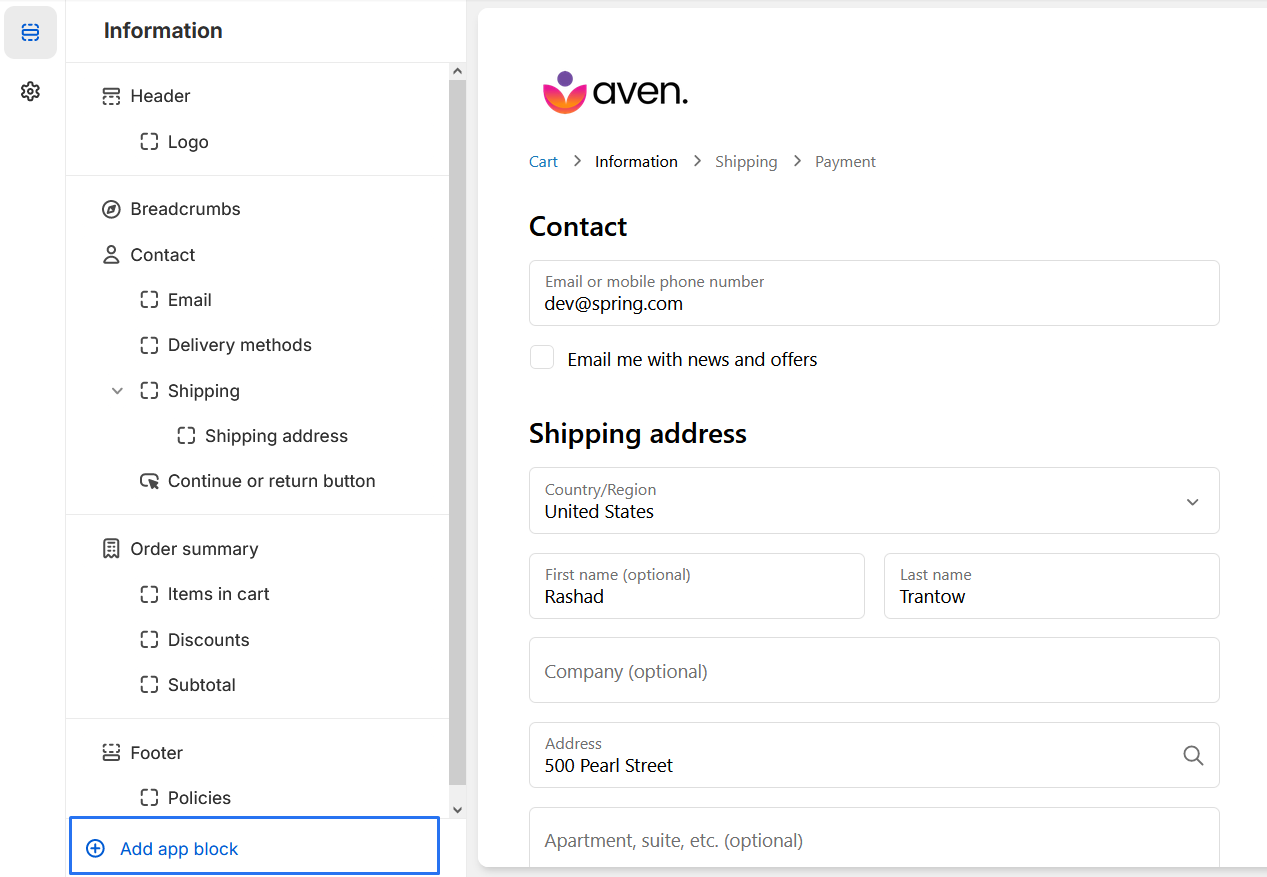Select the Shipping address block item
This screenshot has width=1267, height=877.
pyautogui.click(x=275, y=436)
